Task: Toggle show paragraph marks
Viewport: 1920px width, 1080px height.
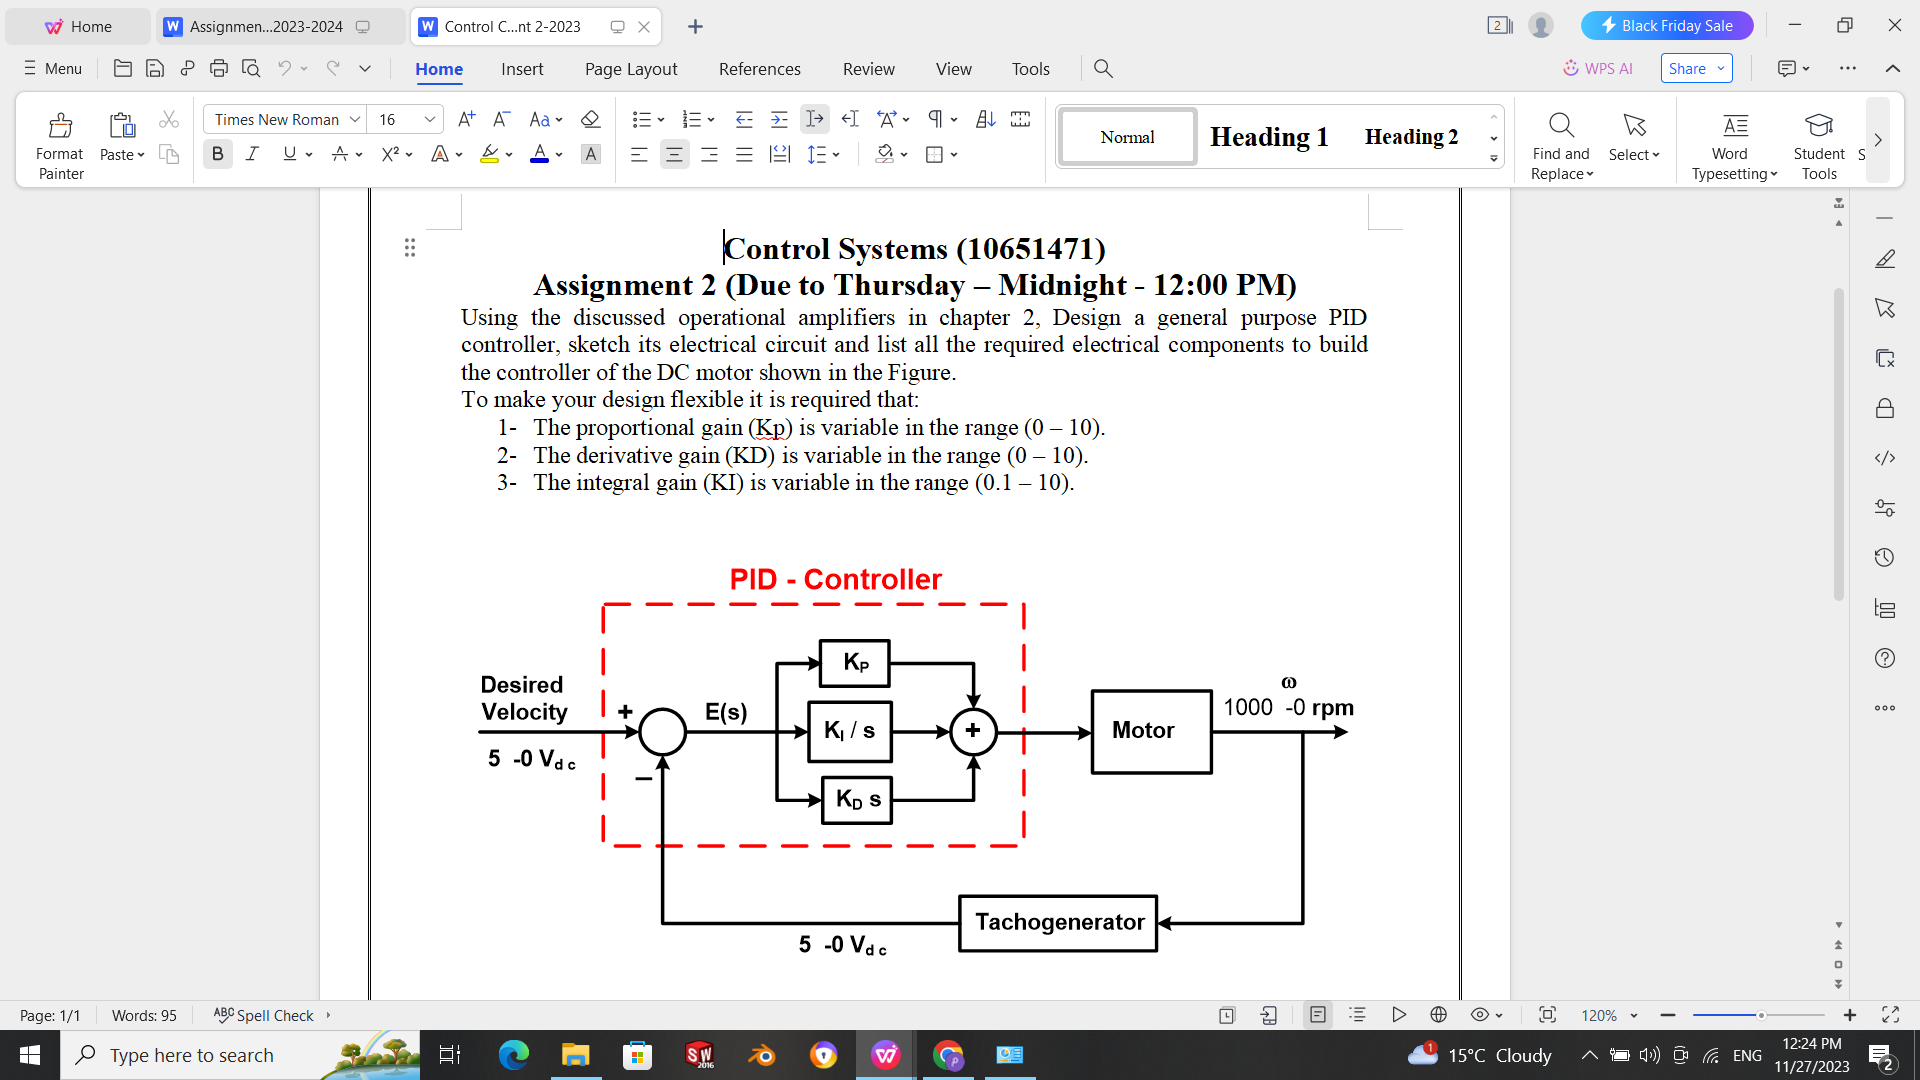Action: (x=937, y=119)
